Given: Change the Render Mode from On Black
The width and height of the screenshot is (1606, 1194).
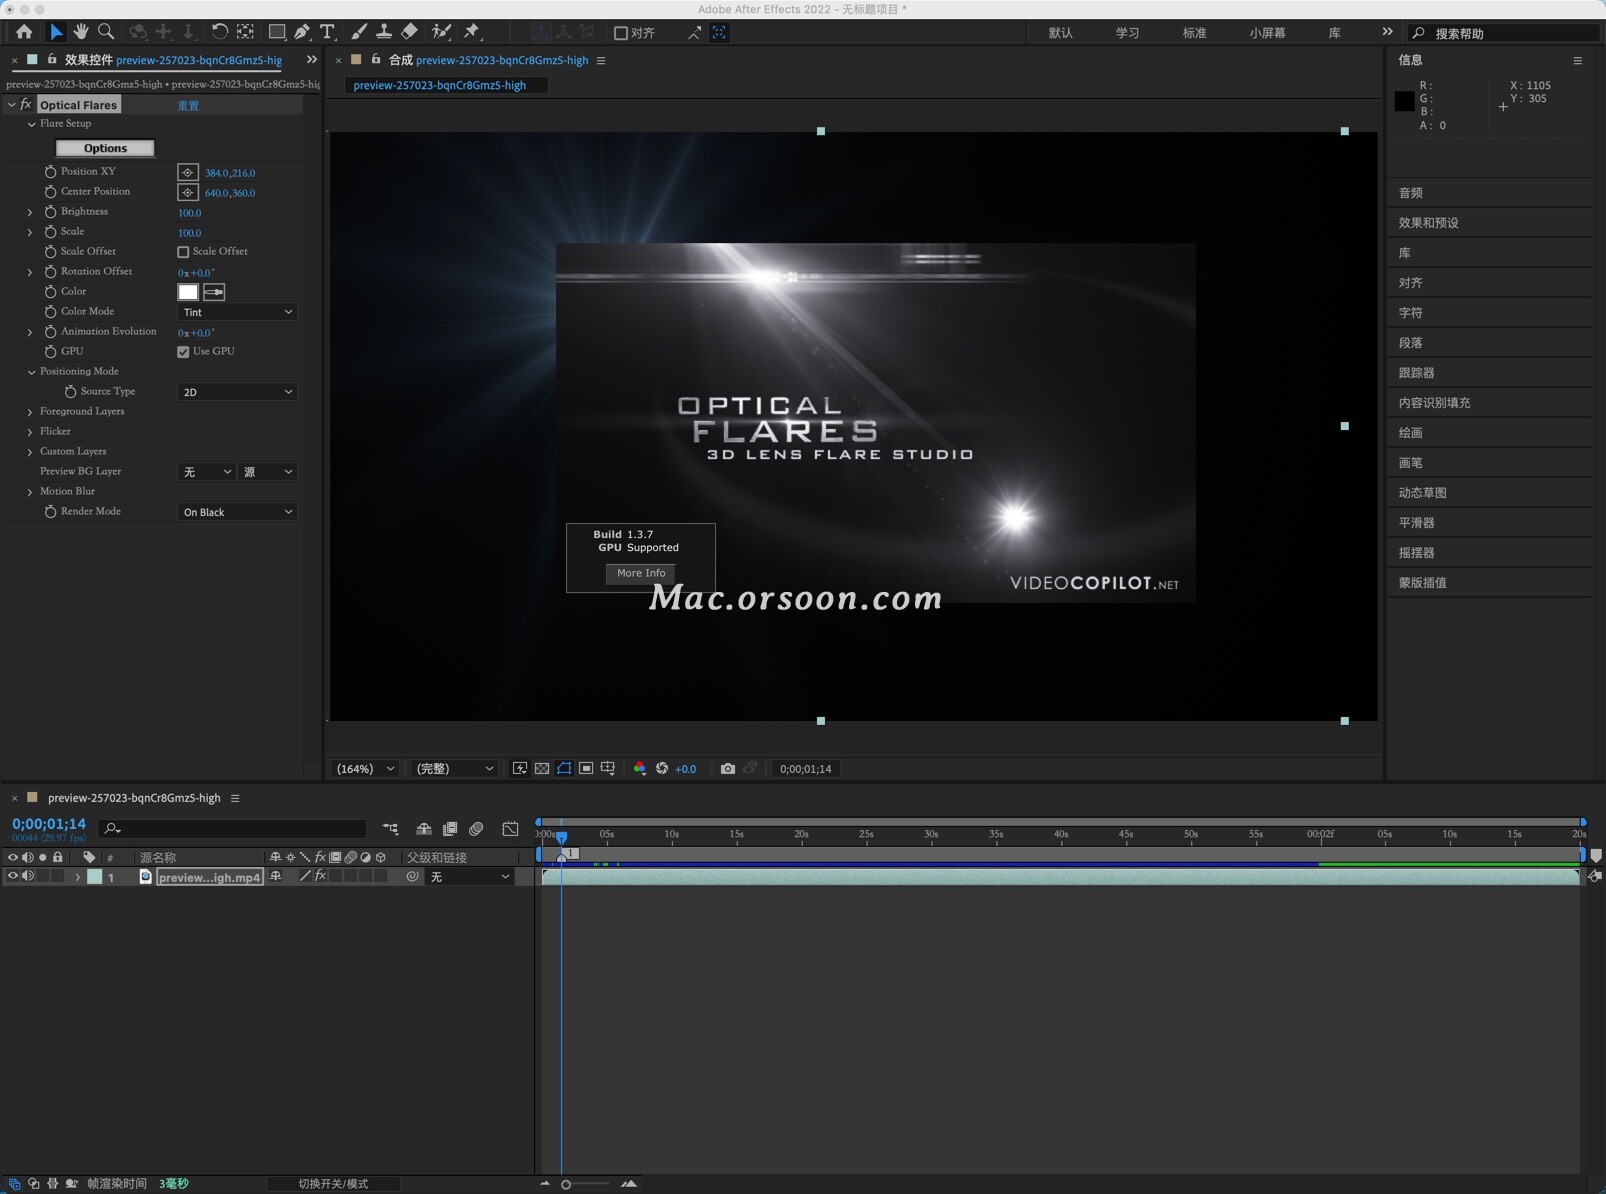Looking at the screenshot, I should point(236,511).
